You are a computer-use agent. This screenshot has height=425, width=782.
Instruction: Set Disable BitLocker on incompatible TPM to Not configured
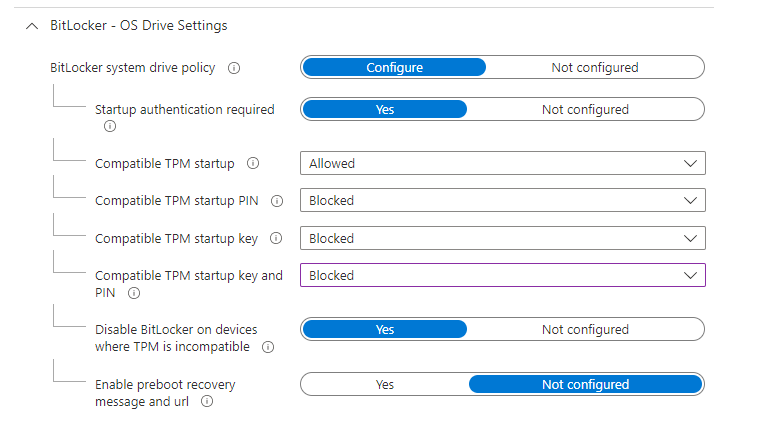point(585,329)
